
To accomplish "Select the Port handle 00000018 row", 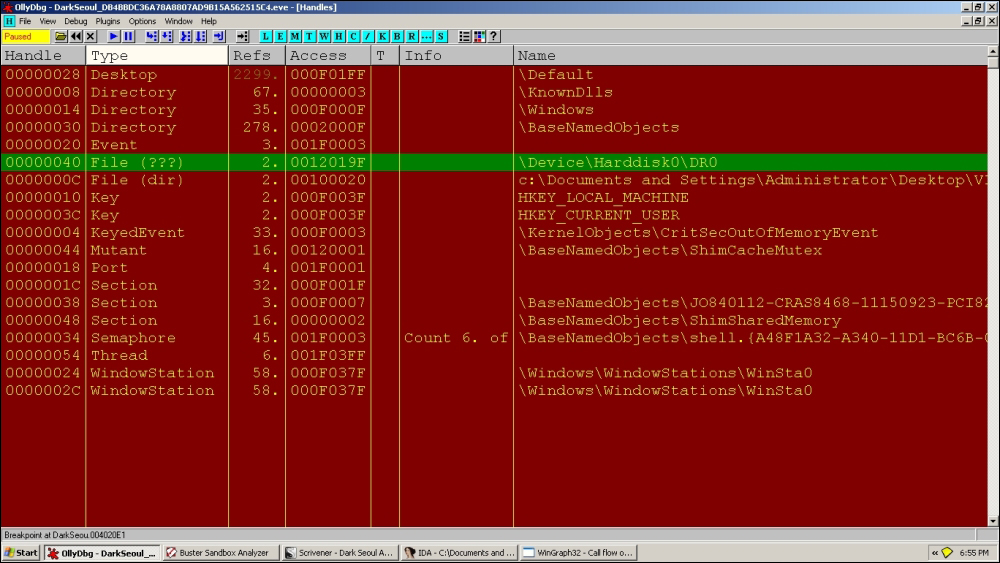I will (x=494, y=268).
